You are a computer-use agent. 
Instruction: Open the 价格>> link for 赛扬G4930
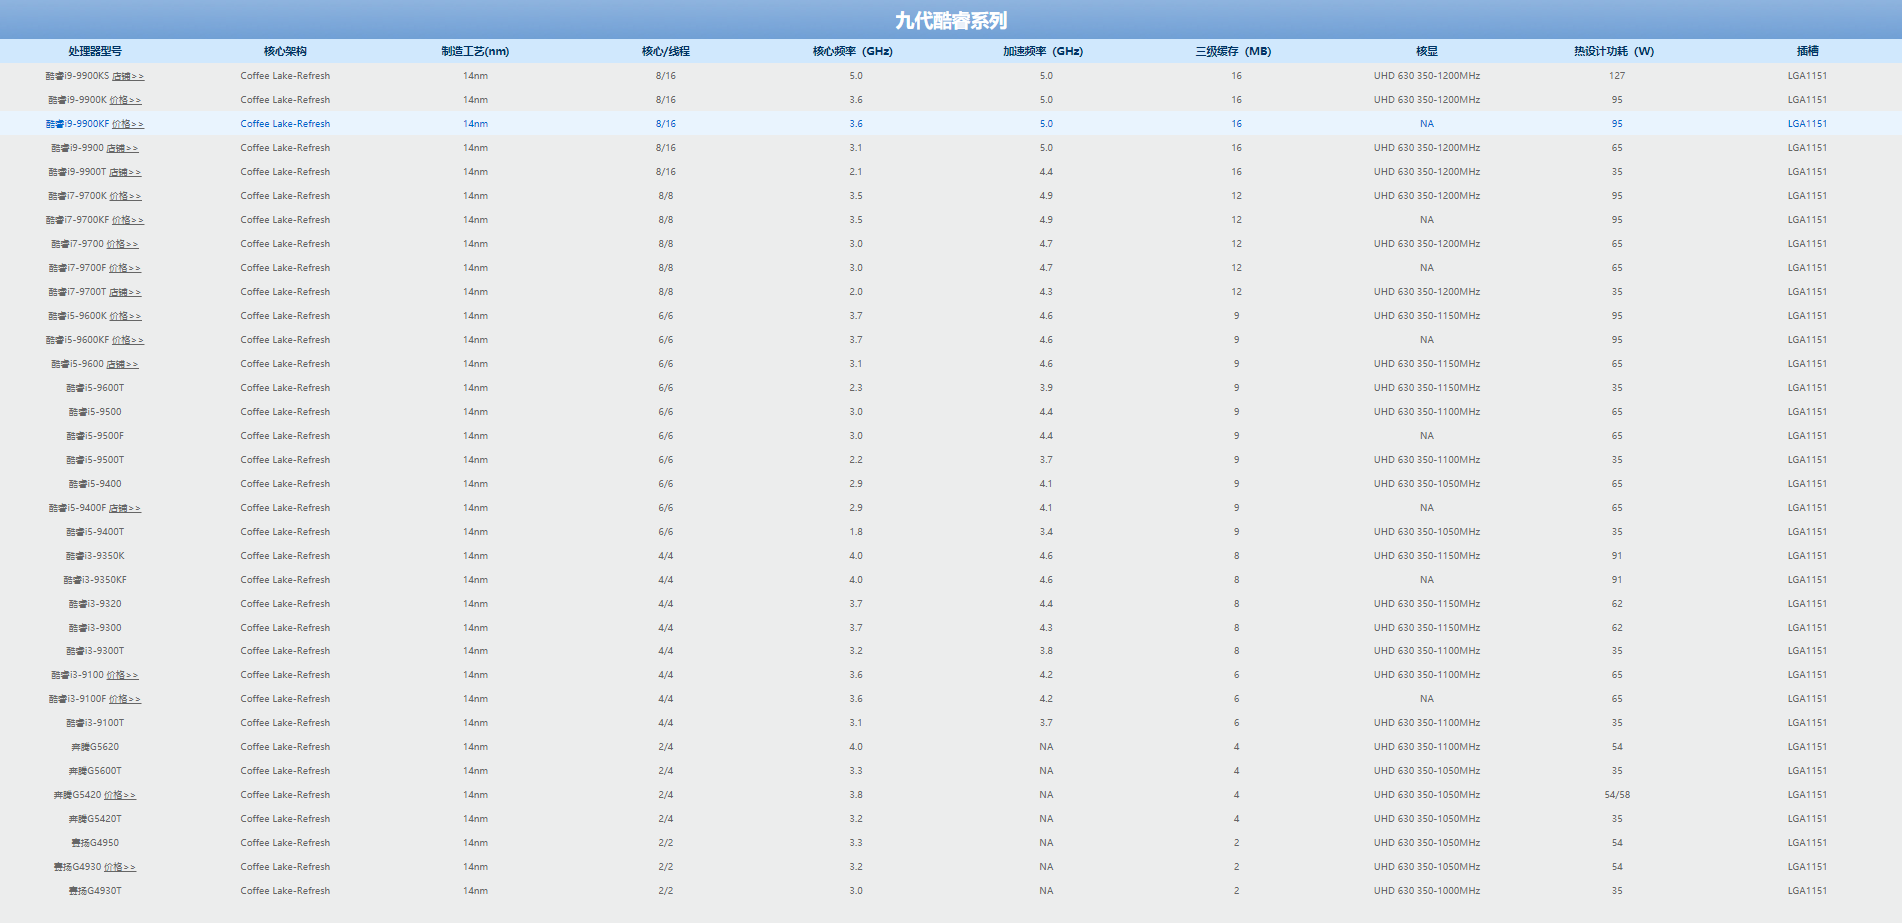[x=120, y=867]
